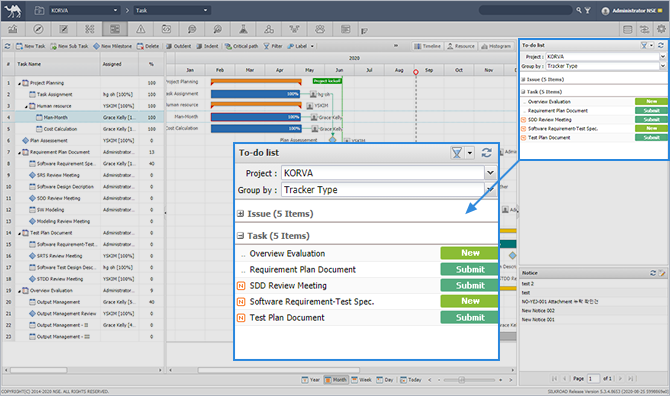
Task: Open the group members module icon
Action: coord(320,29)
